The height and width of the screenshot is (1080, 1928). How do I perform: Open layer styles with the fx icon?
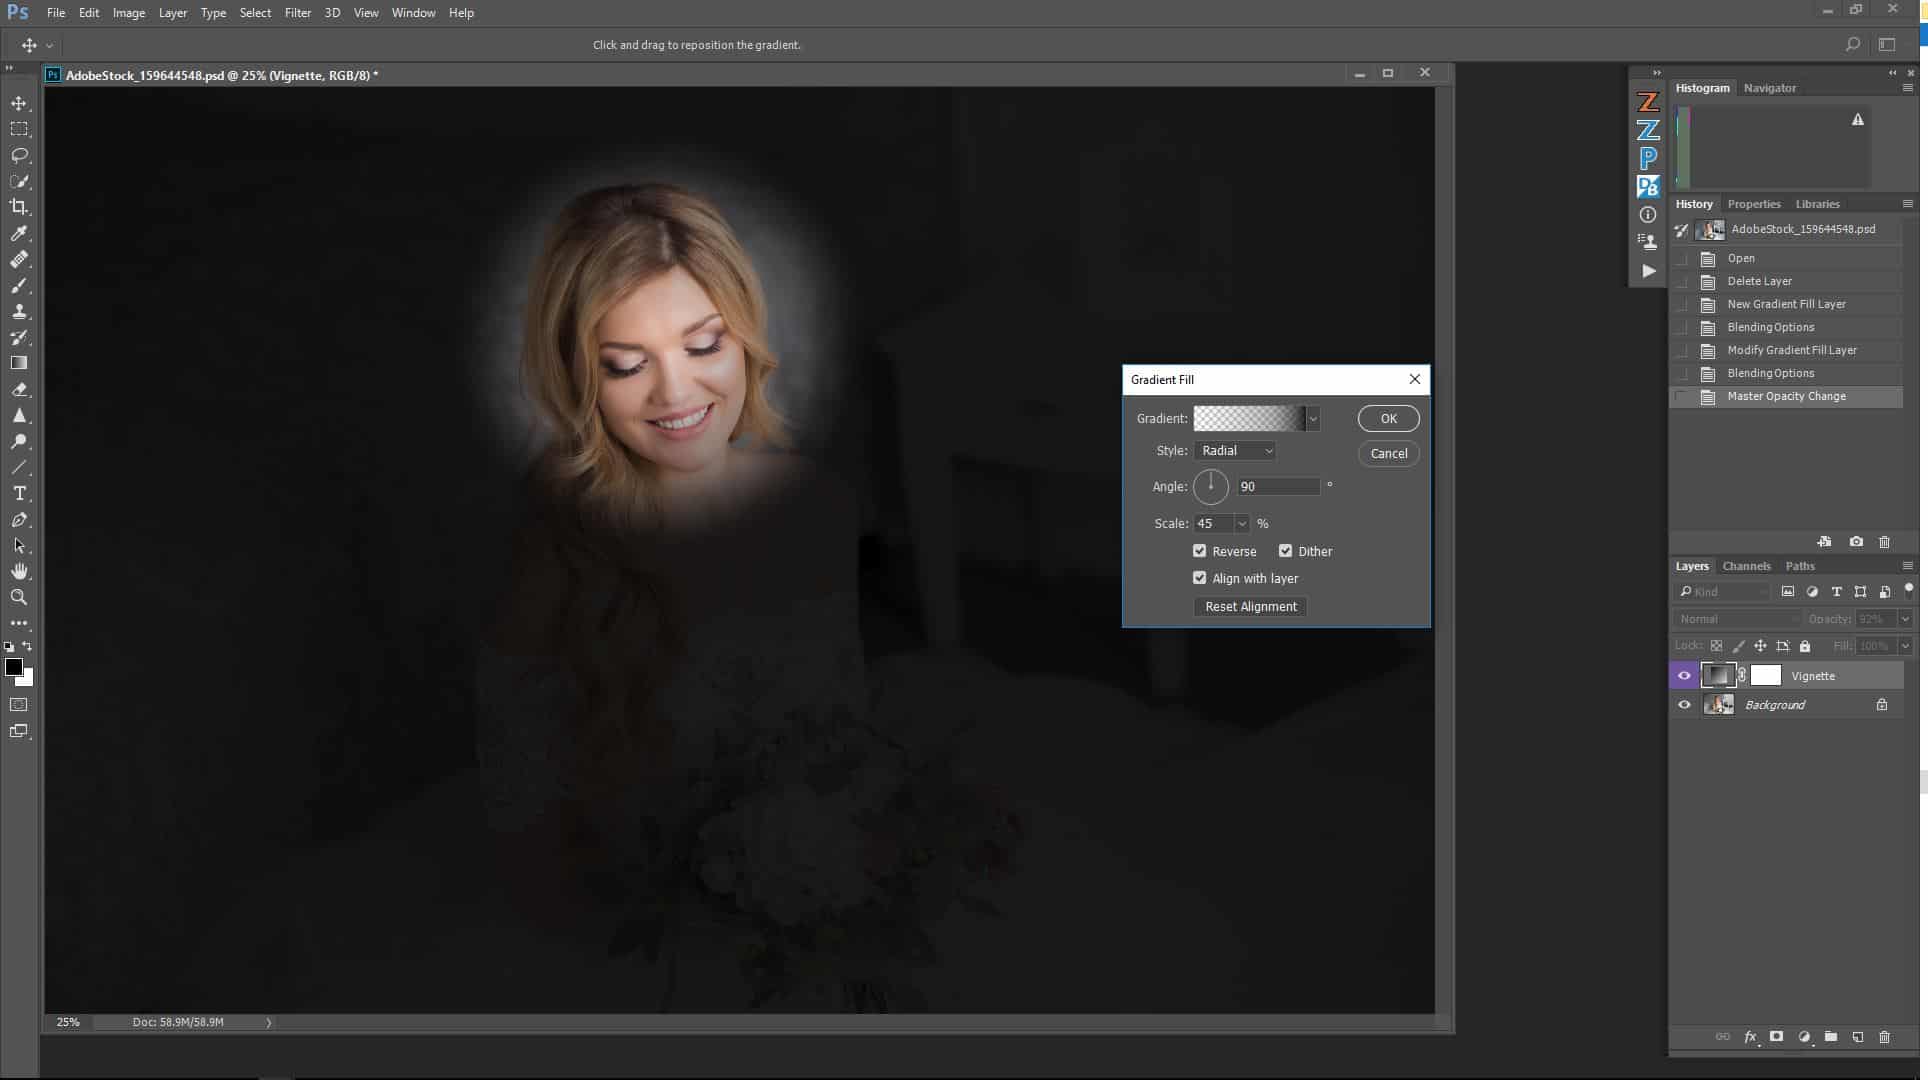[x=1749, y=1037]
